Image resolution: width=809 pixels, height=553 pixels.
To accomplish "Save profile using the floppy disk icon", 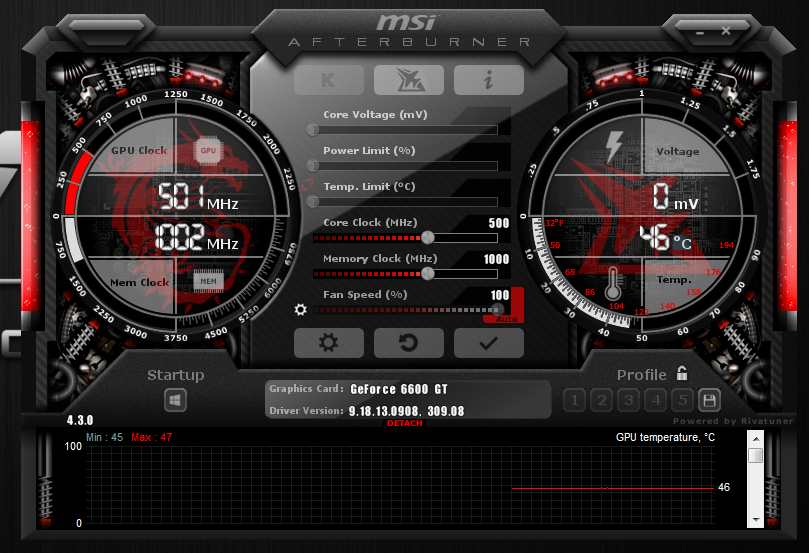I will [708, 401].
